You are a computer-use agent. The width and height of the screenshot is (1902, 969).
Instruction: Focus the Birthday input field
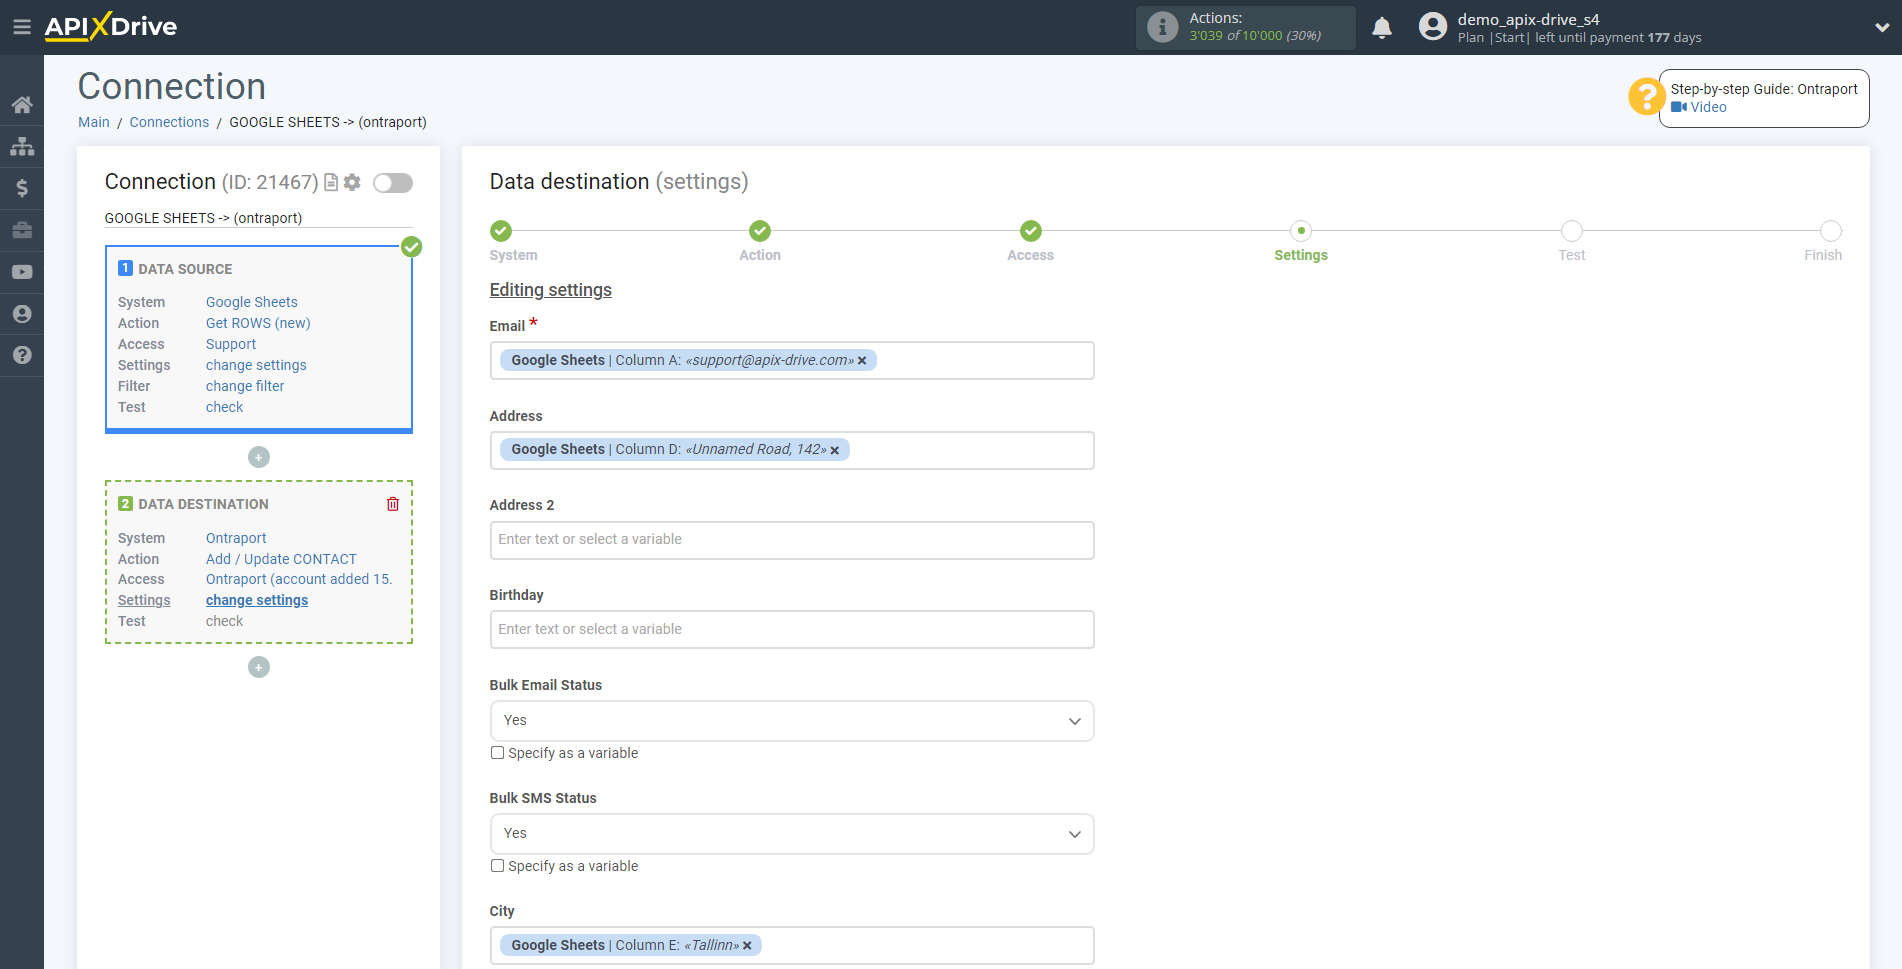click(x=792, y=630)
